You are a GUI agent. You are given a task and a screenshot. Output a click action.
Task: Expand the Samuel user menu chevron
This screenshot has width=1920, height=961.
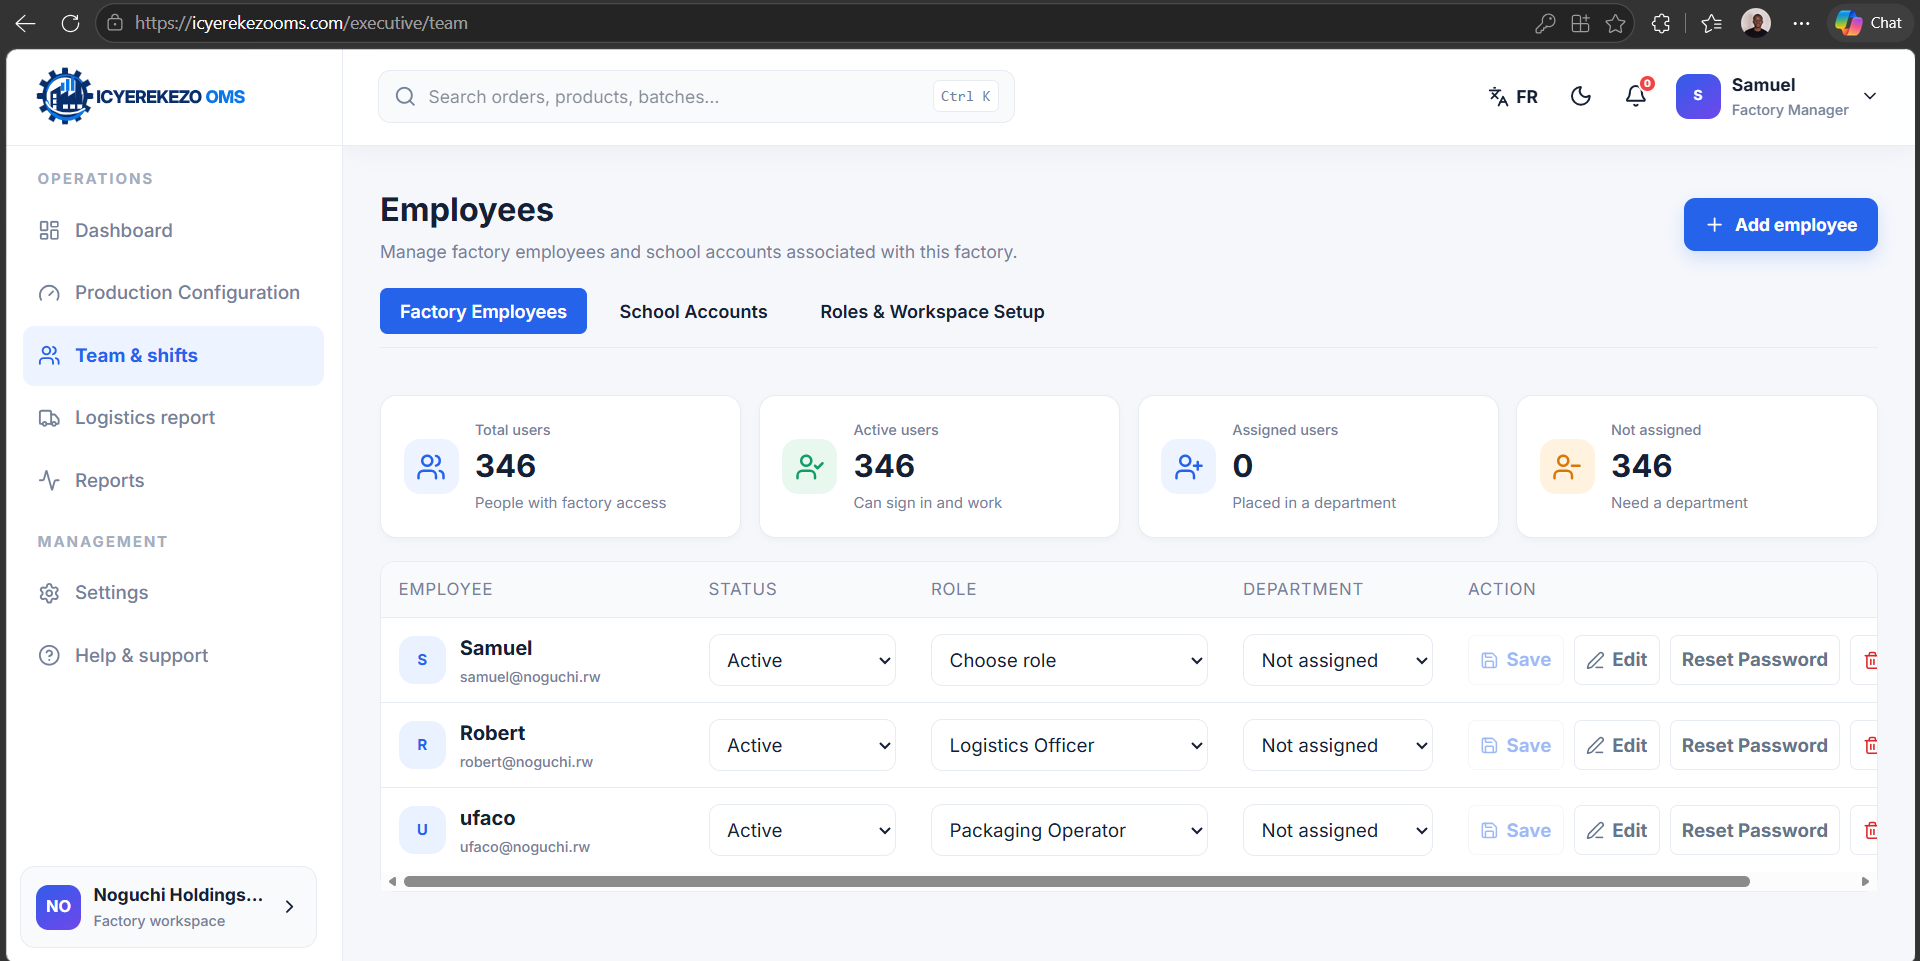pyautogui.click(x=1870, y=96)
